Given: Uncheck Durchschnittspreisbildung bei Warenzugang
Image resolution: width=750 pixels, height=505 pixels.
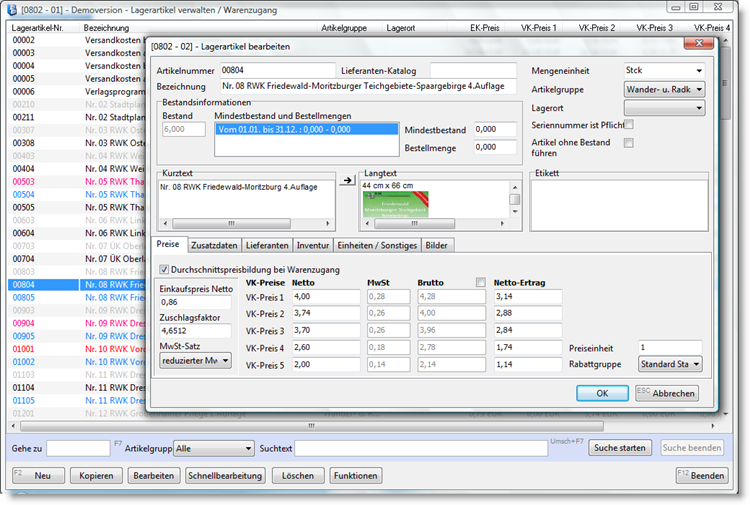Looking at the screenshot, I should pyautogui.click(x=165, y=269).
